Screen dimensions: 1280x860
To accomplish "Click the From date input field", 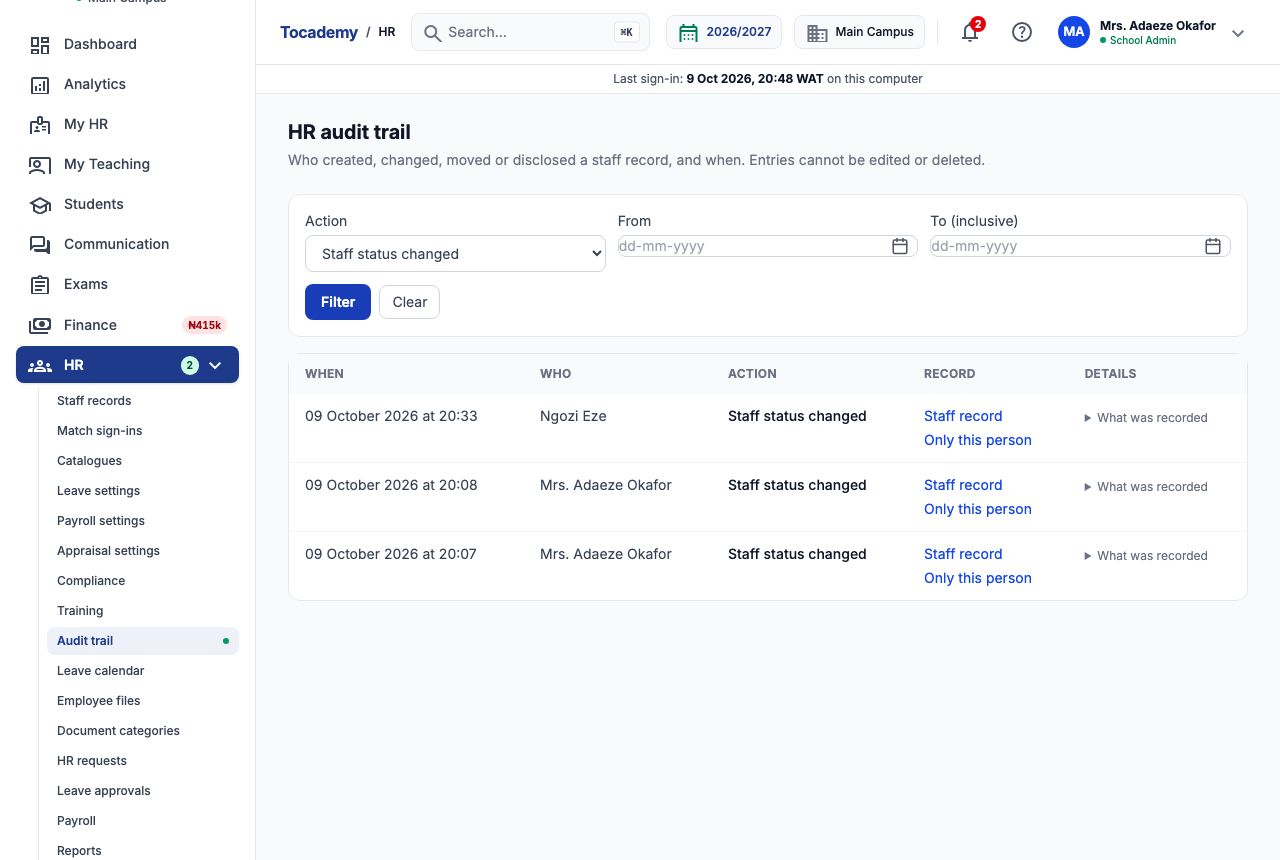I will (768, 246).
